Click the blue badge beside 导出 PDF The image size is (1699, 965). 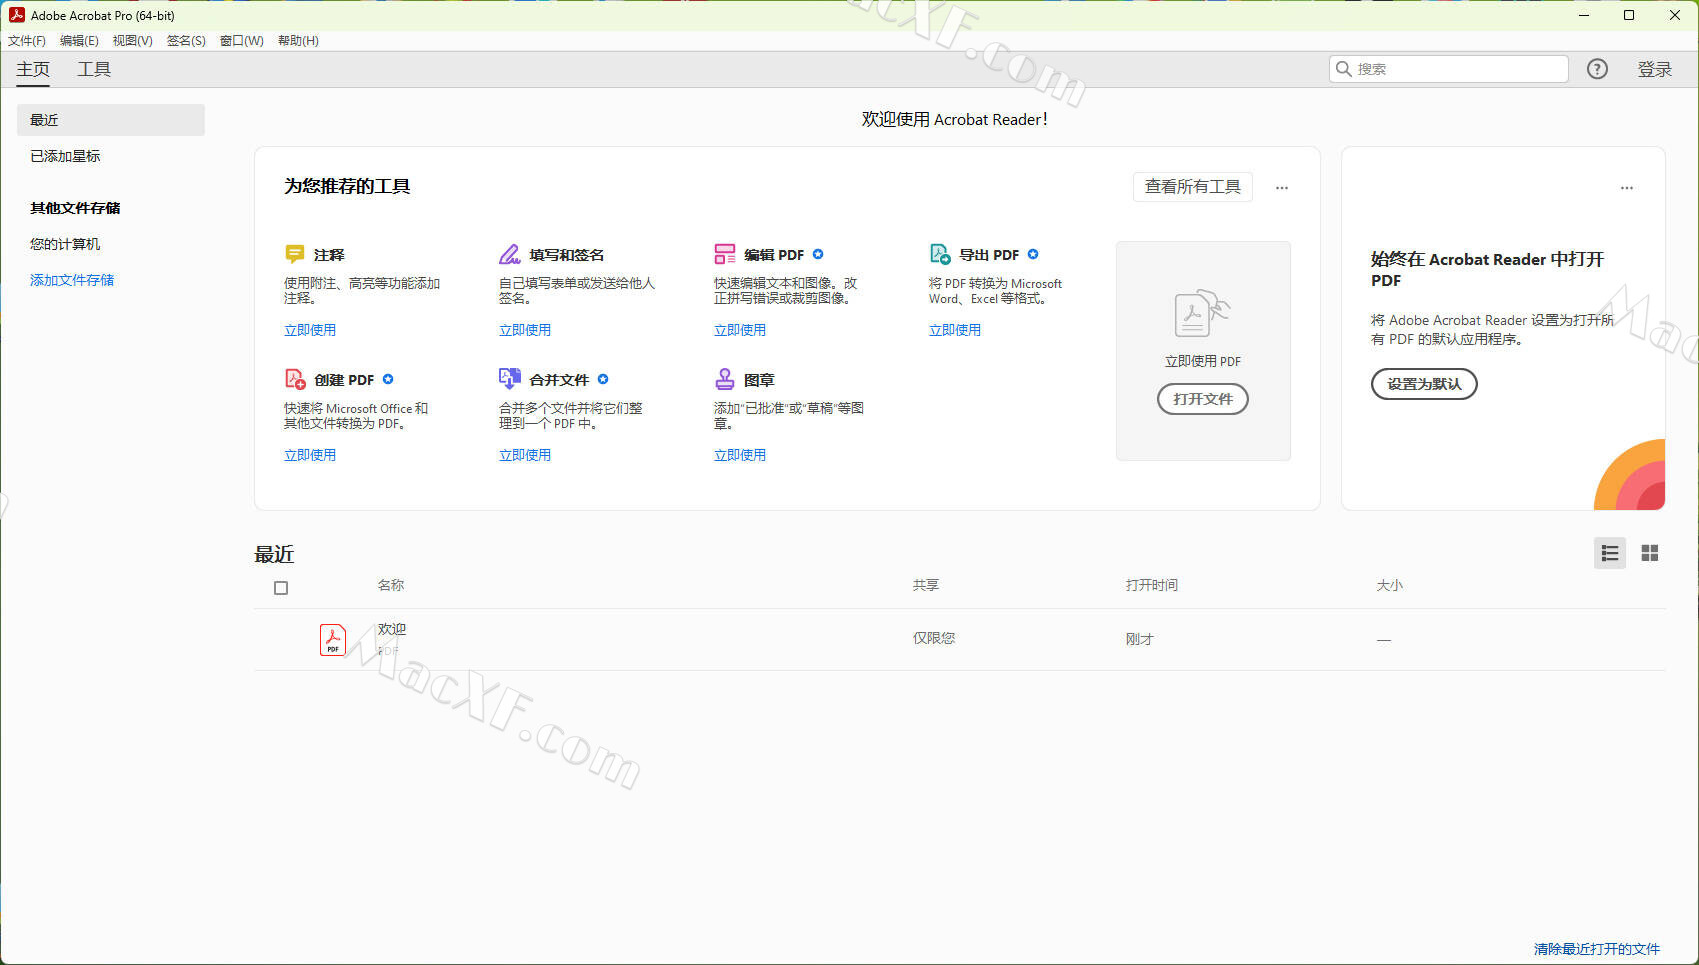tap(1033, 254)
